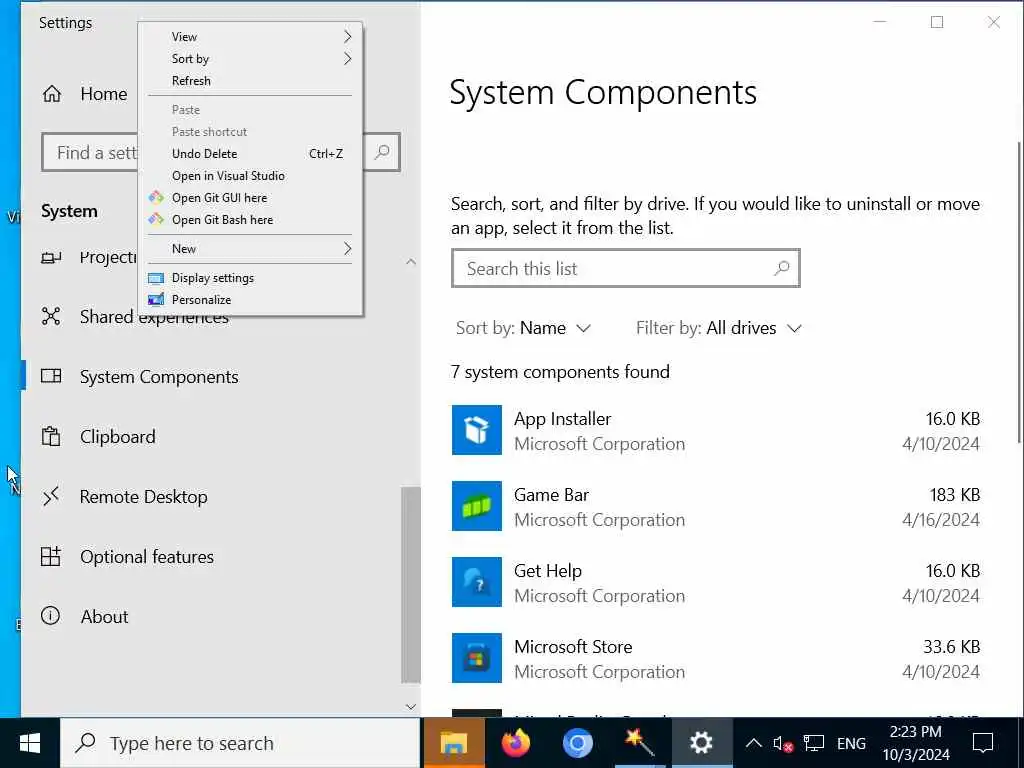Screen dimensions: 1024x768
Task: Click the ENG language indicator
Action: click(851, 743)
